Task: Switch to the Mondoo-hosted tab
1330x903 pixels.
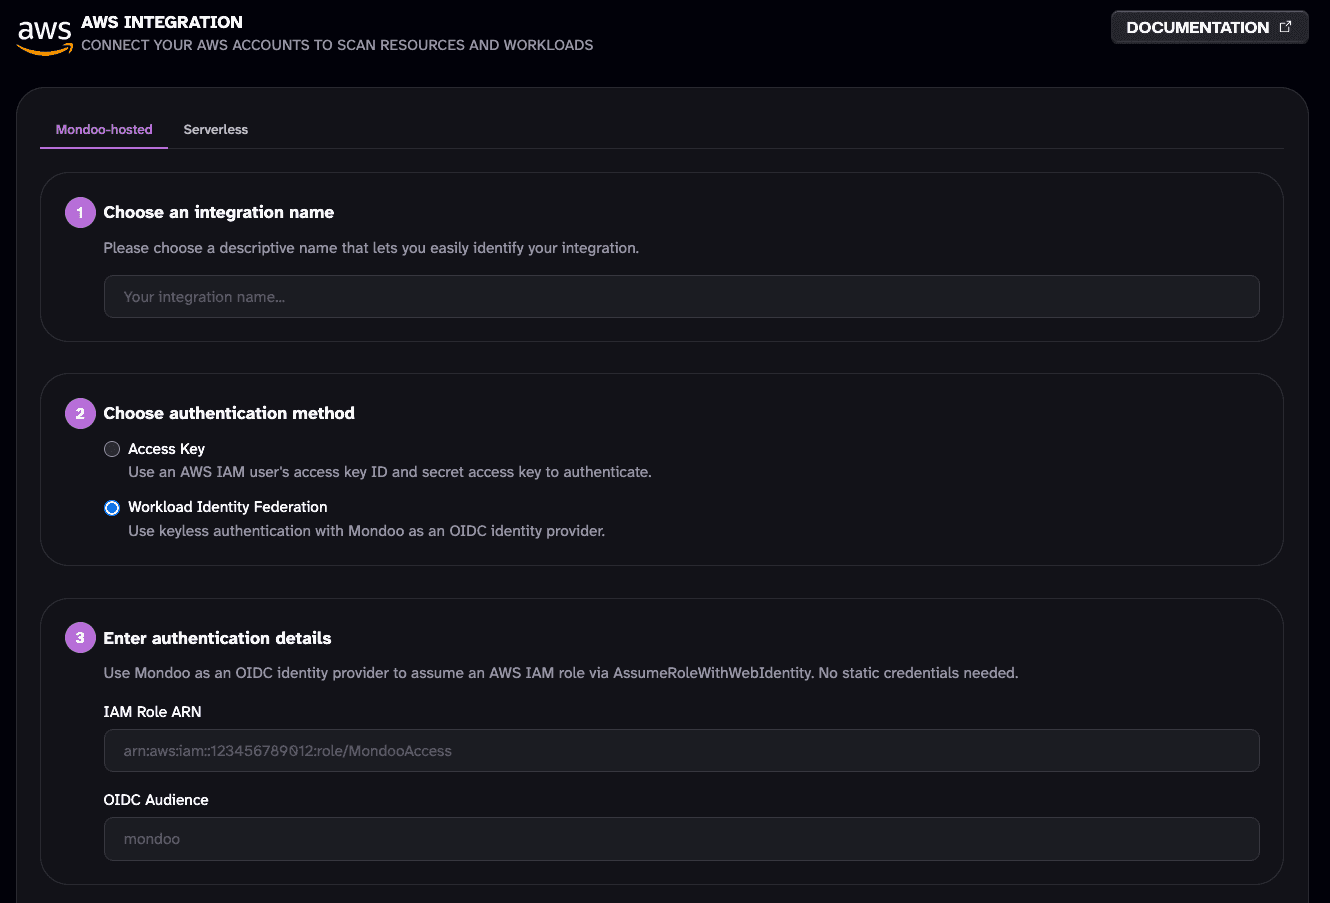Action: (x=104, y=130)
